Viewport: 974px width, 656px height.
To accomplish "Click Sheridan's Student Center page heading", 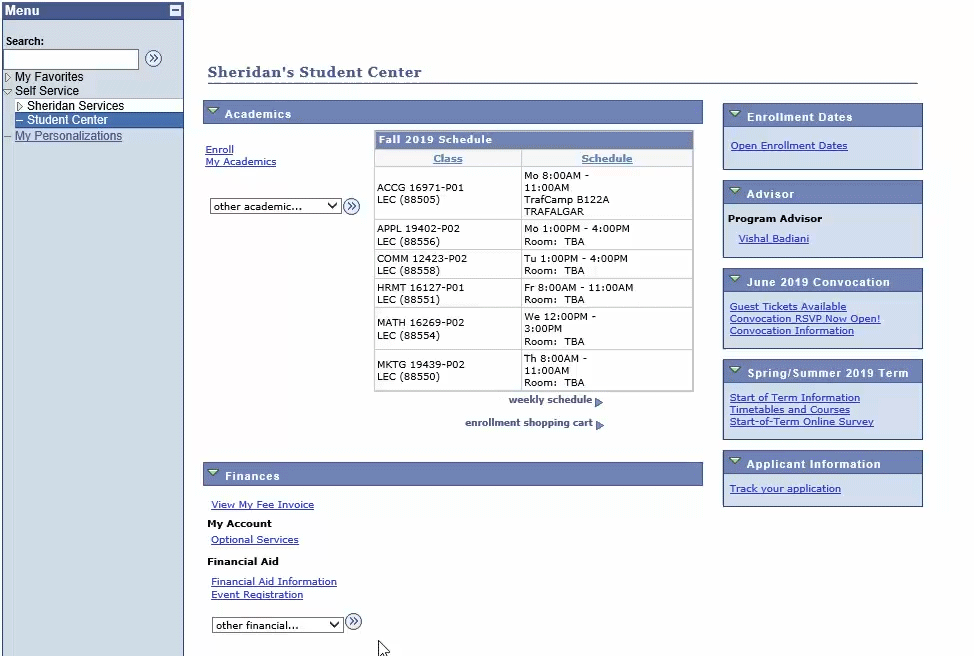I will coord(314,72).
